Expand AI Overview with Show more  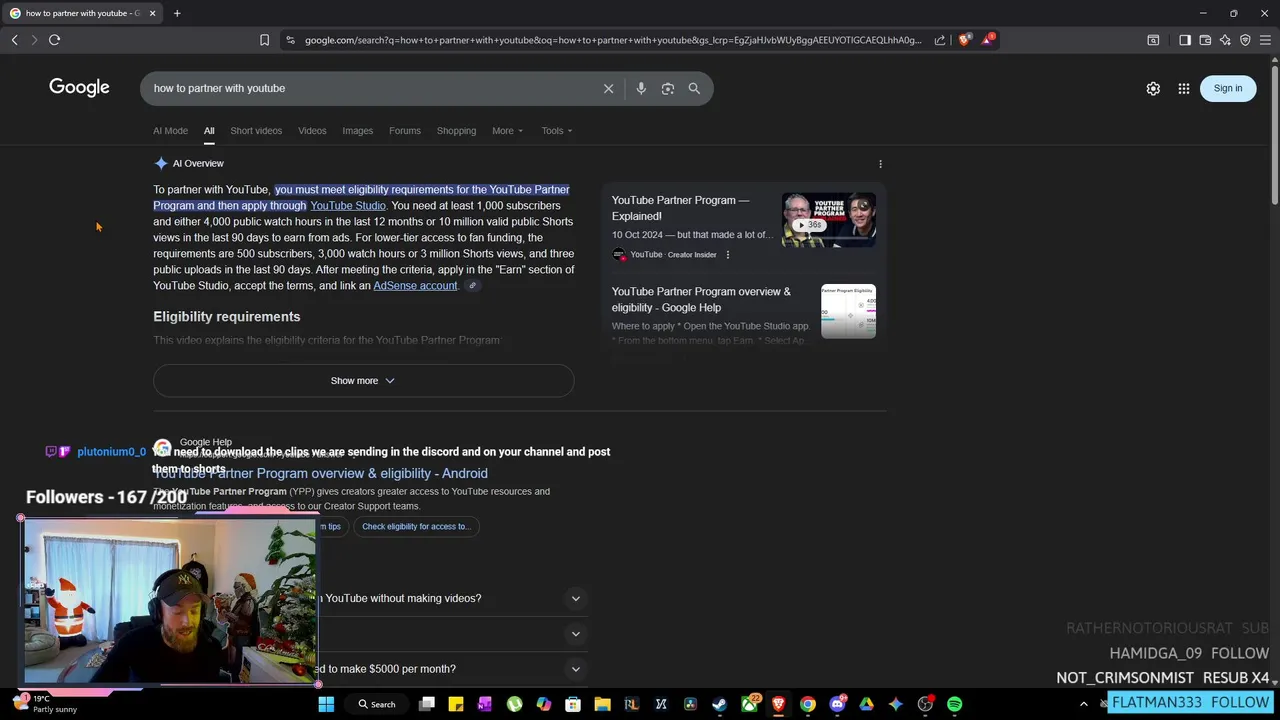(x=363, y=381)
